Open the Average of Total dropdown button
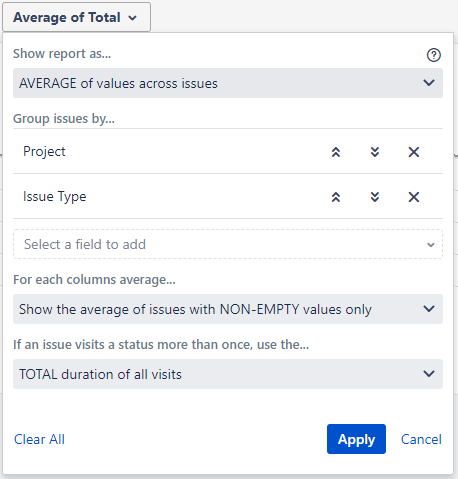The width and height of the screenshot is (458, 479). tap(76, 17)
